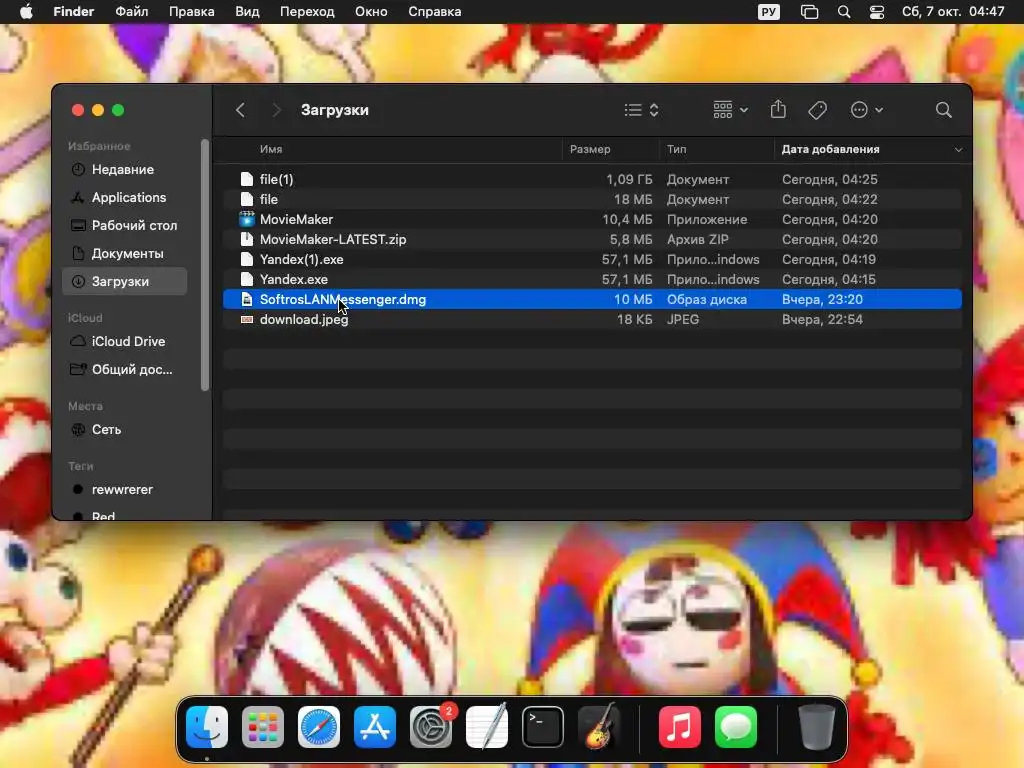Open the Finder menu
Image resolution: width=1024 pixels, height=768 pixels.
point(73,12)
